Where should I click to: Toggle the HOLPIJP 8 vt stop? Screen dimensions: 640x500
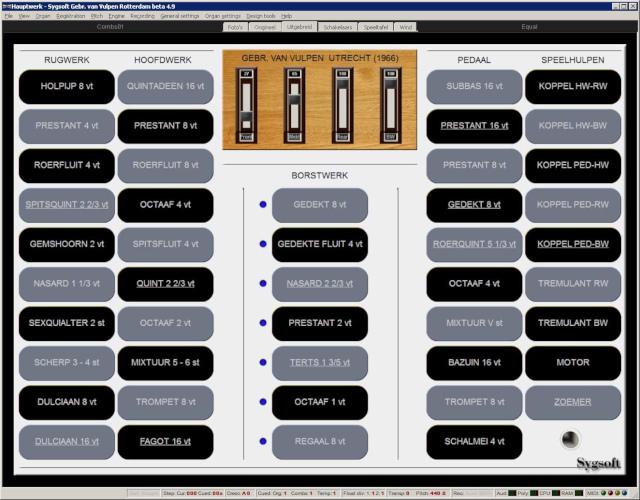pyautogui.click(x=66, y=87)
